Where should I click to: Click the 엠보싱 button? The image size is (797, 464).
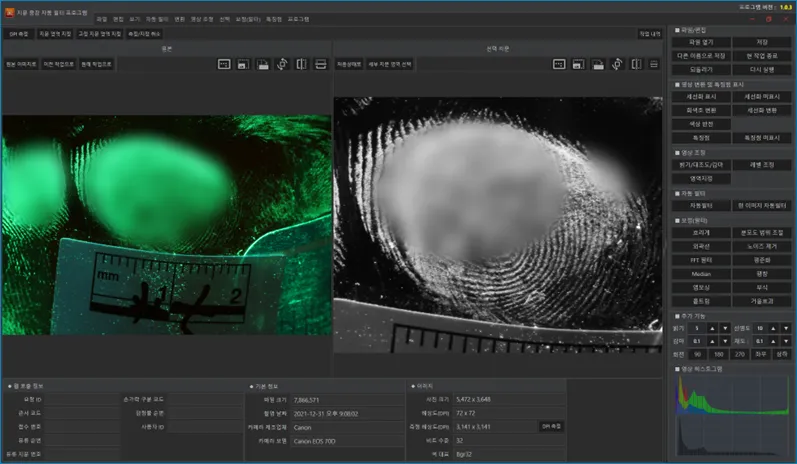click(701, 288)
